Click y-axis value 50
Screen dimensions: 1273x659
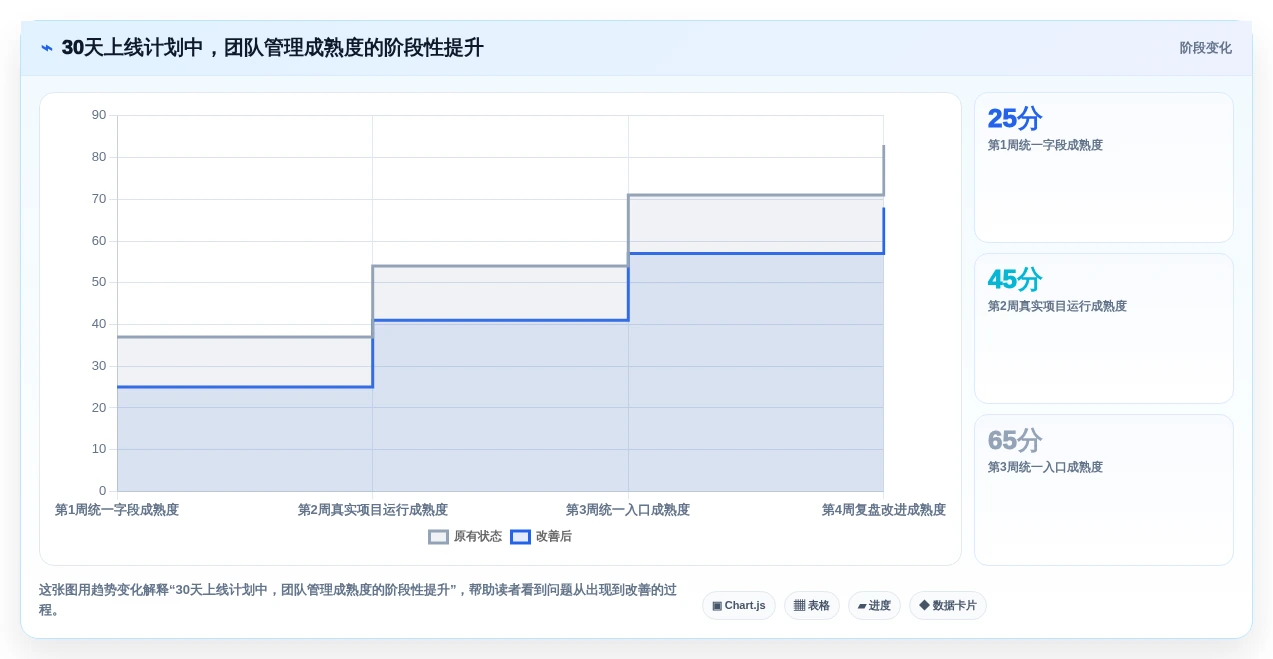99,282
